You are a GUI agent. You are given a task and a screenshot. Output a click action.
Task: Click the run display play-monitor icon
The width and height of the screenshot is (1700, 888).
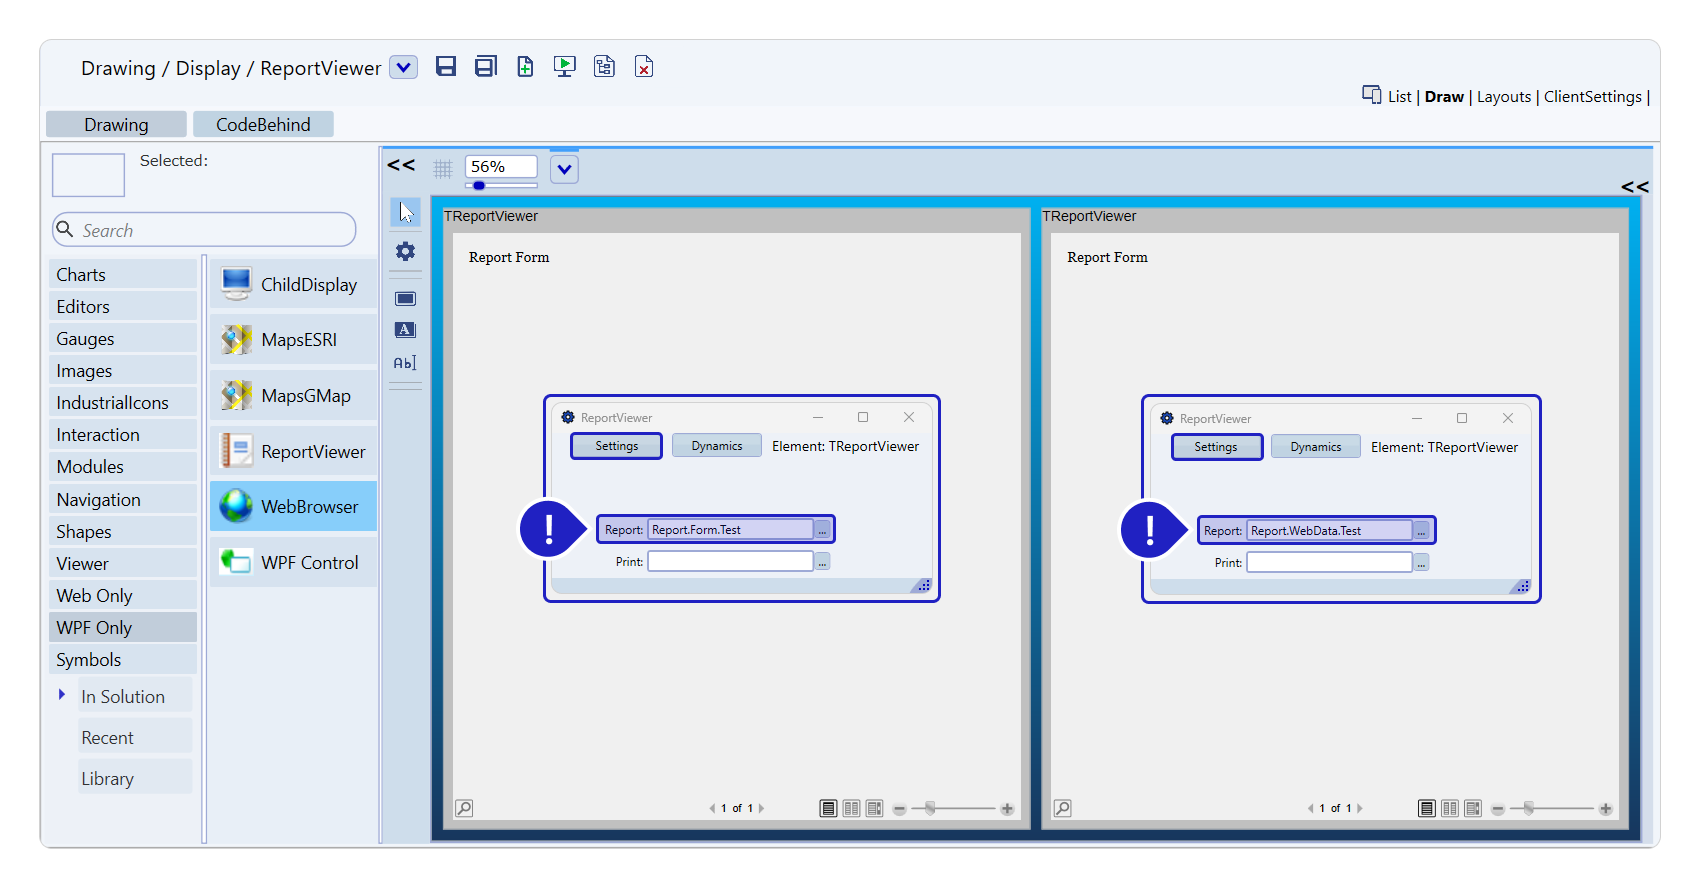click(565, 67)
